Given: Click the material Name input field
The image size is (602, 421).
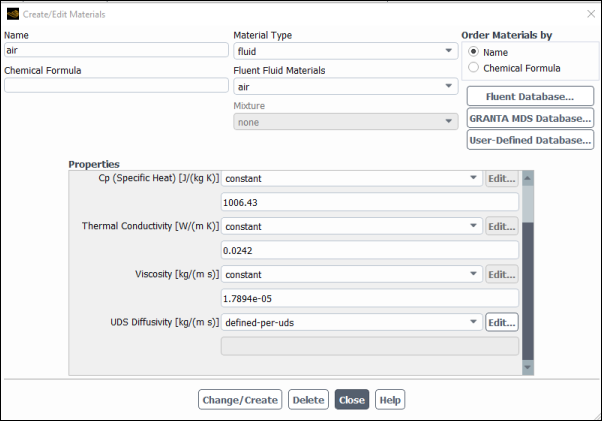Looking at the screenshot, I should 116,50.
